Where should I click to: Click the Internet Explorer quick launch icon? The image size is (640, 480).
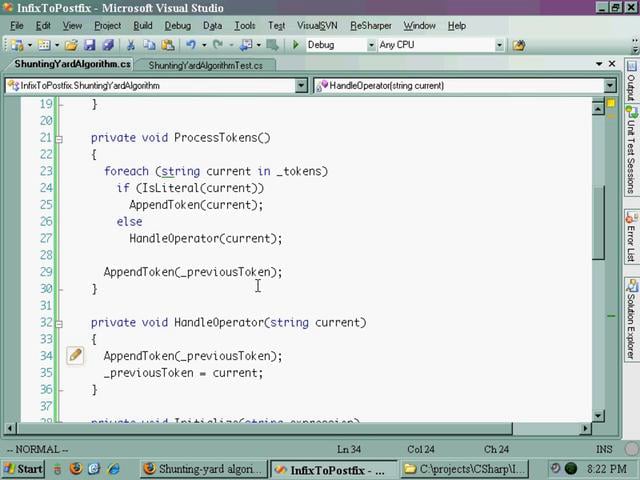(x=114, y=469)
